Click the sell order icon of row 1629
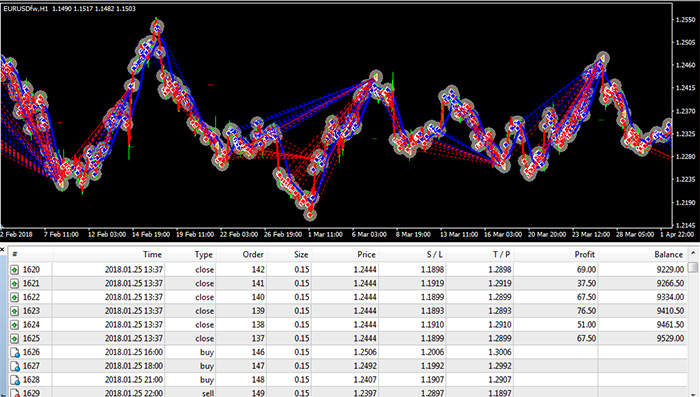The height and width of the screenshot is (397, 700). (x=15, y=393)
